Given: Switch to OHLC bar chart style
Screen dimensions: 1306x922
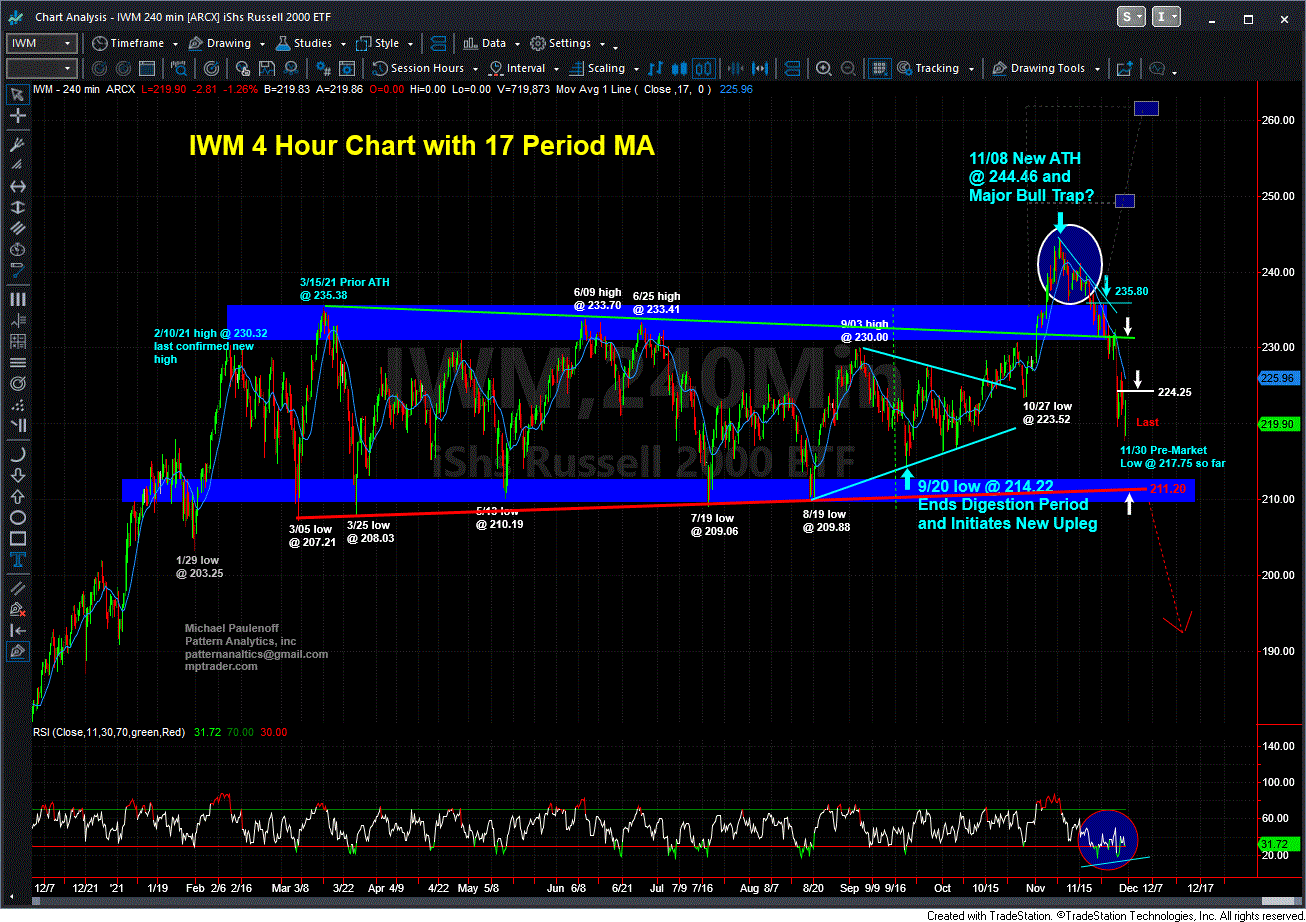Looking at the screenshot, I should pyautogui.click(x=656, y=69).
